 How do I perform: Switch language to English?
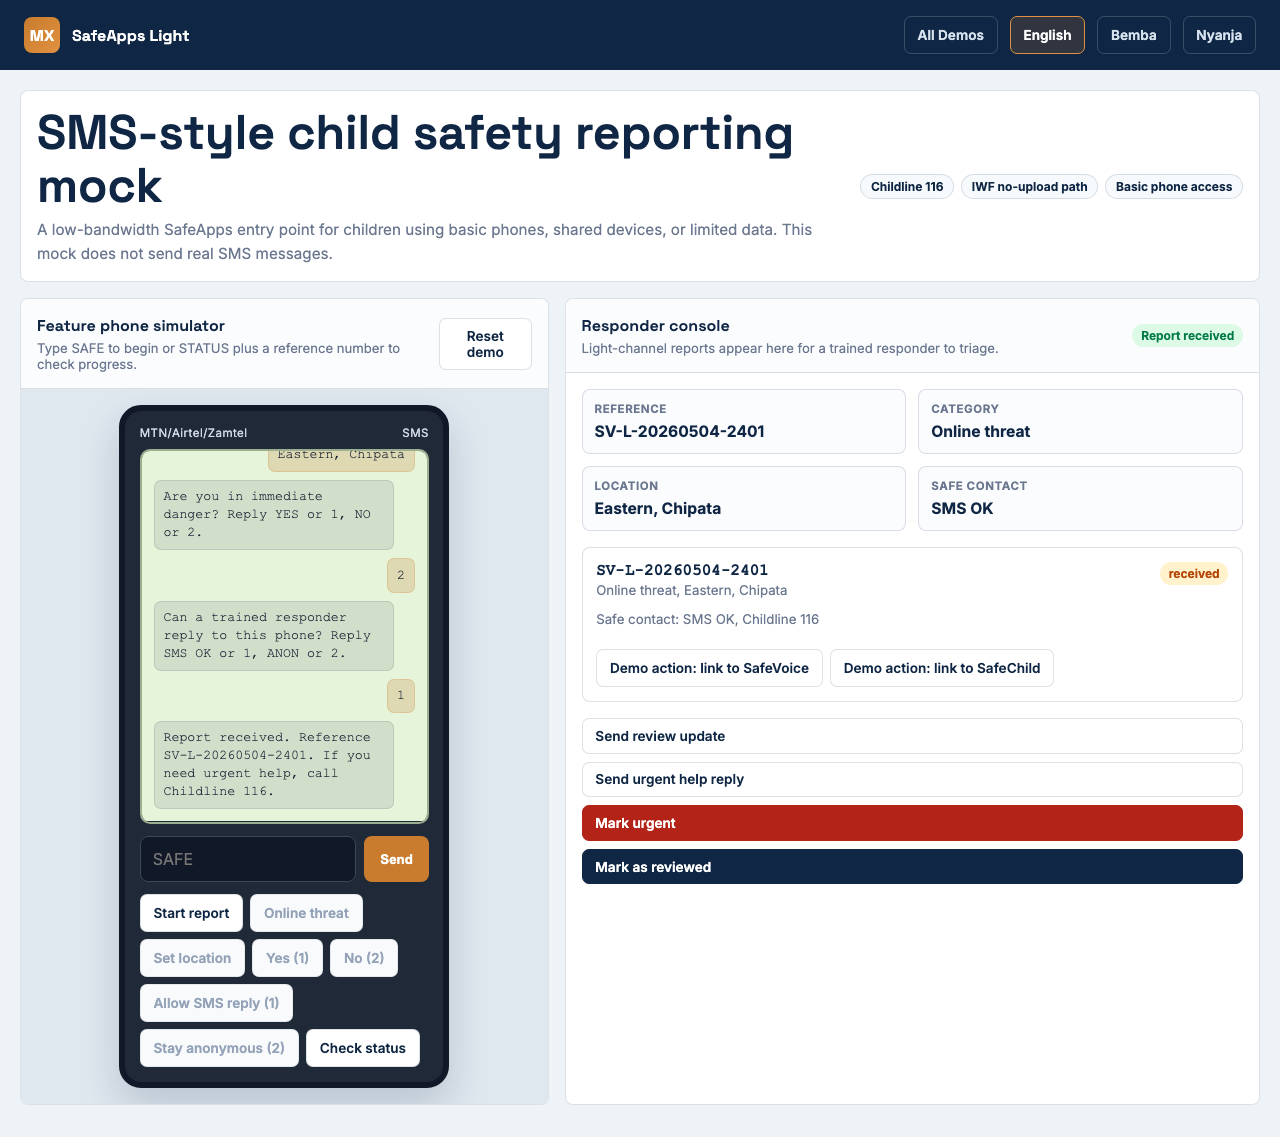[x=1047, y=35]
